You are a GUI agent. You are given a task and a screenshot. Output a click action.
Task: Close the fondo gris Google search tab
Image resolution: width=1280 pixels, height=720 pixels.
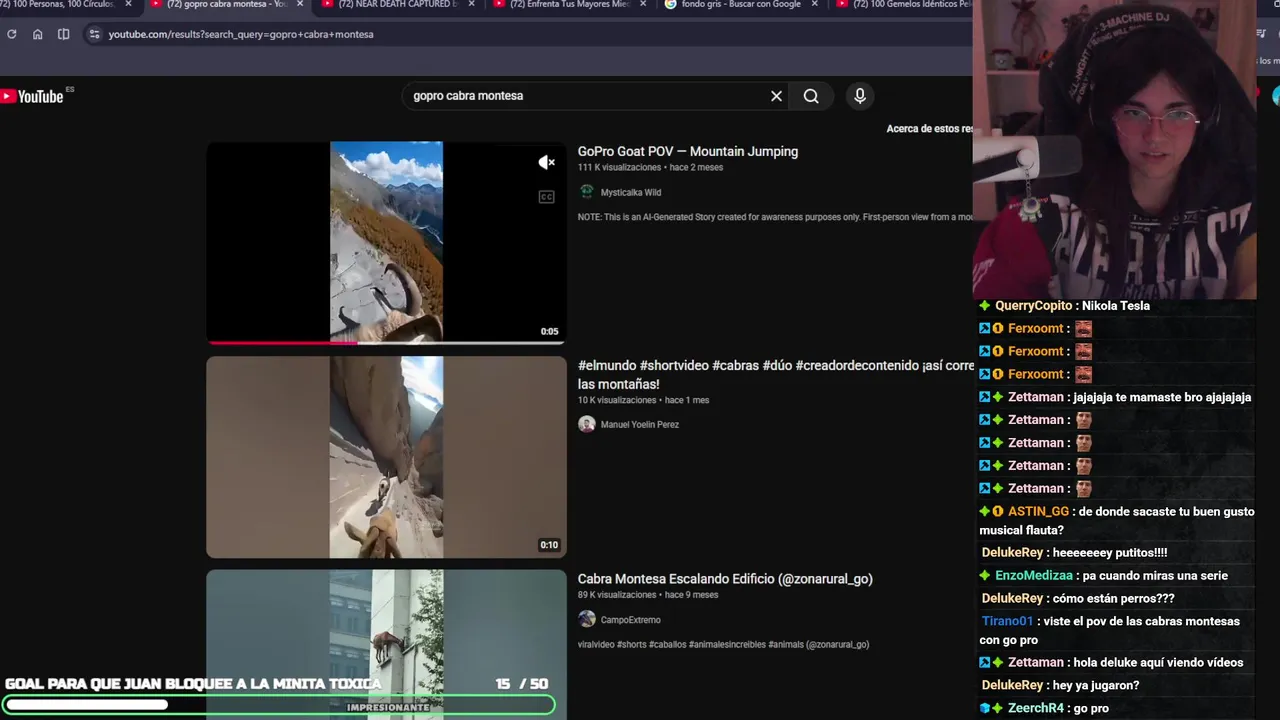click(x=814, y=4)
